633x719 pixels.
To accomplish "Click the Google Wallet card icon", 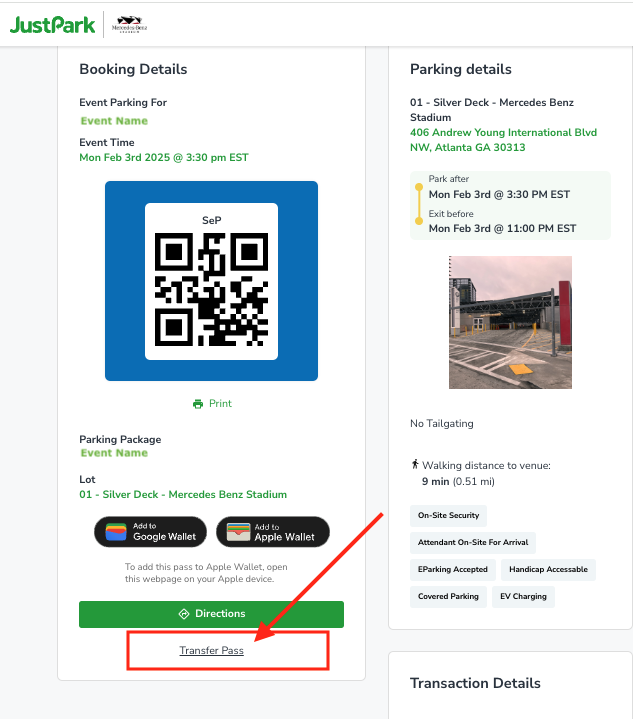I will point(116,532).
